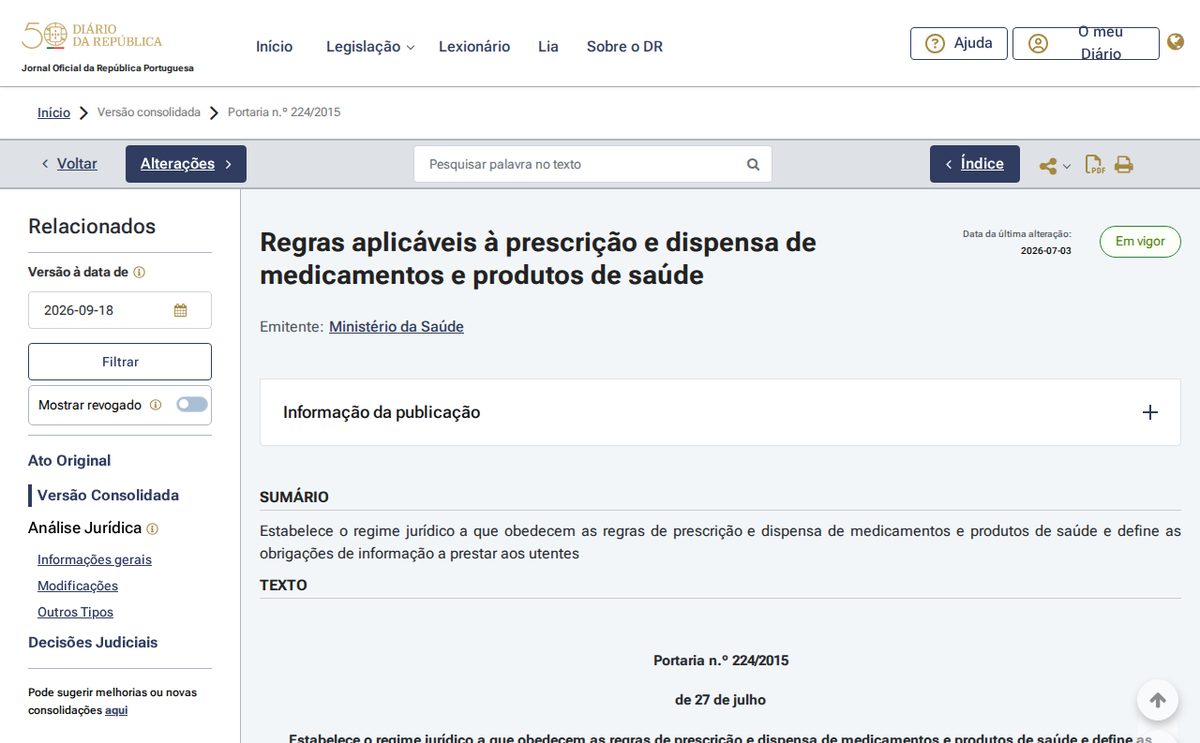Click Versão consolidada breadcrumb text
The width and height of the screenshot is (1200, 743).
pyautogui.click(x=149, y=113)
